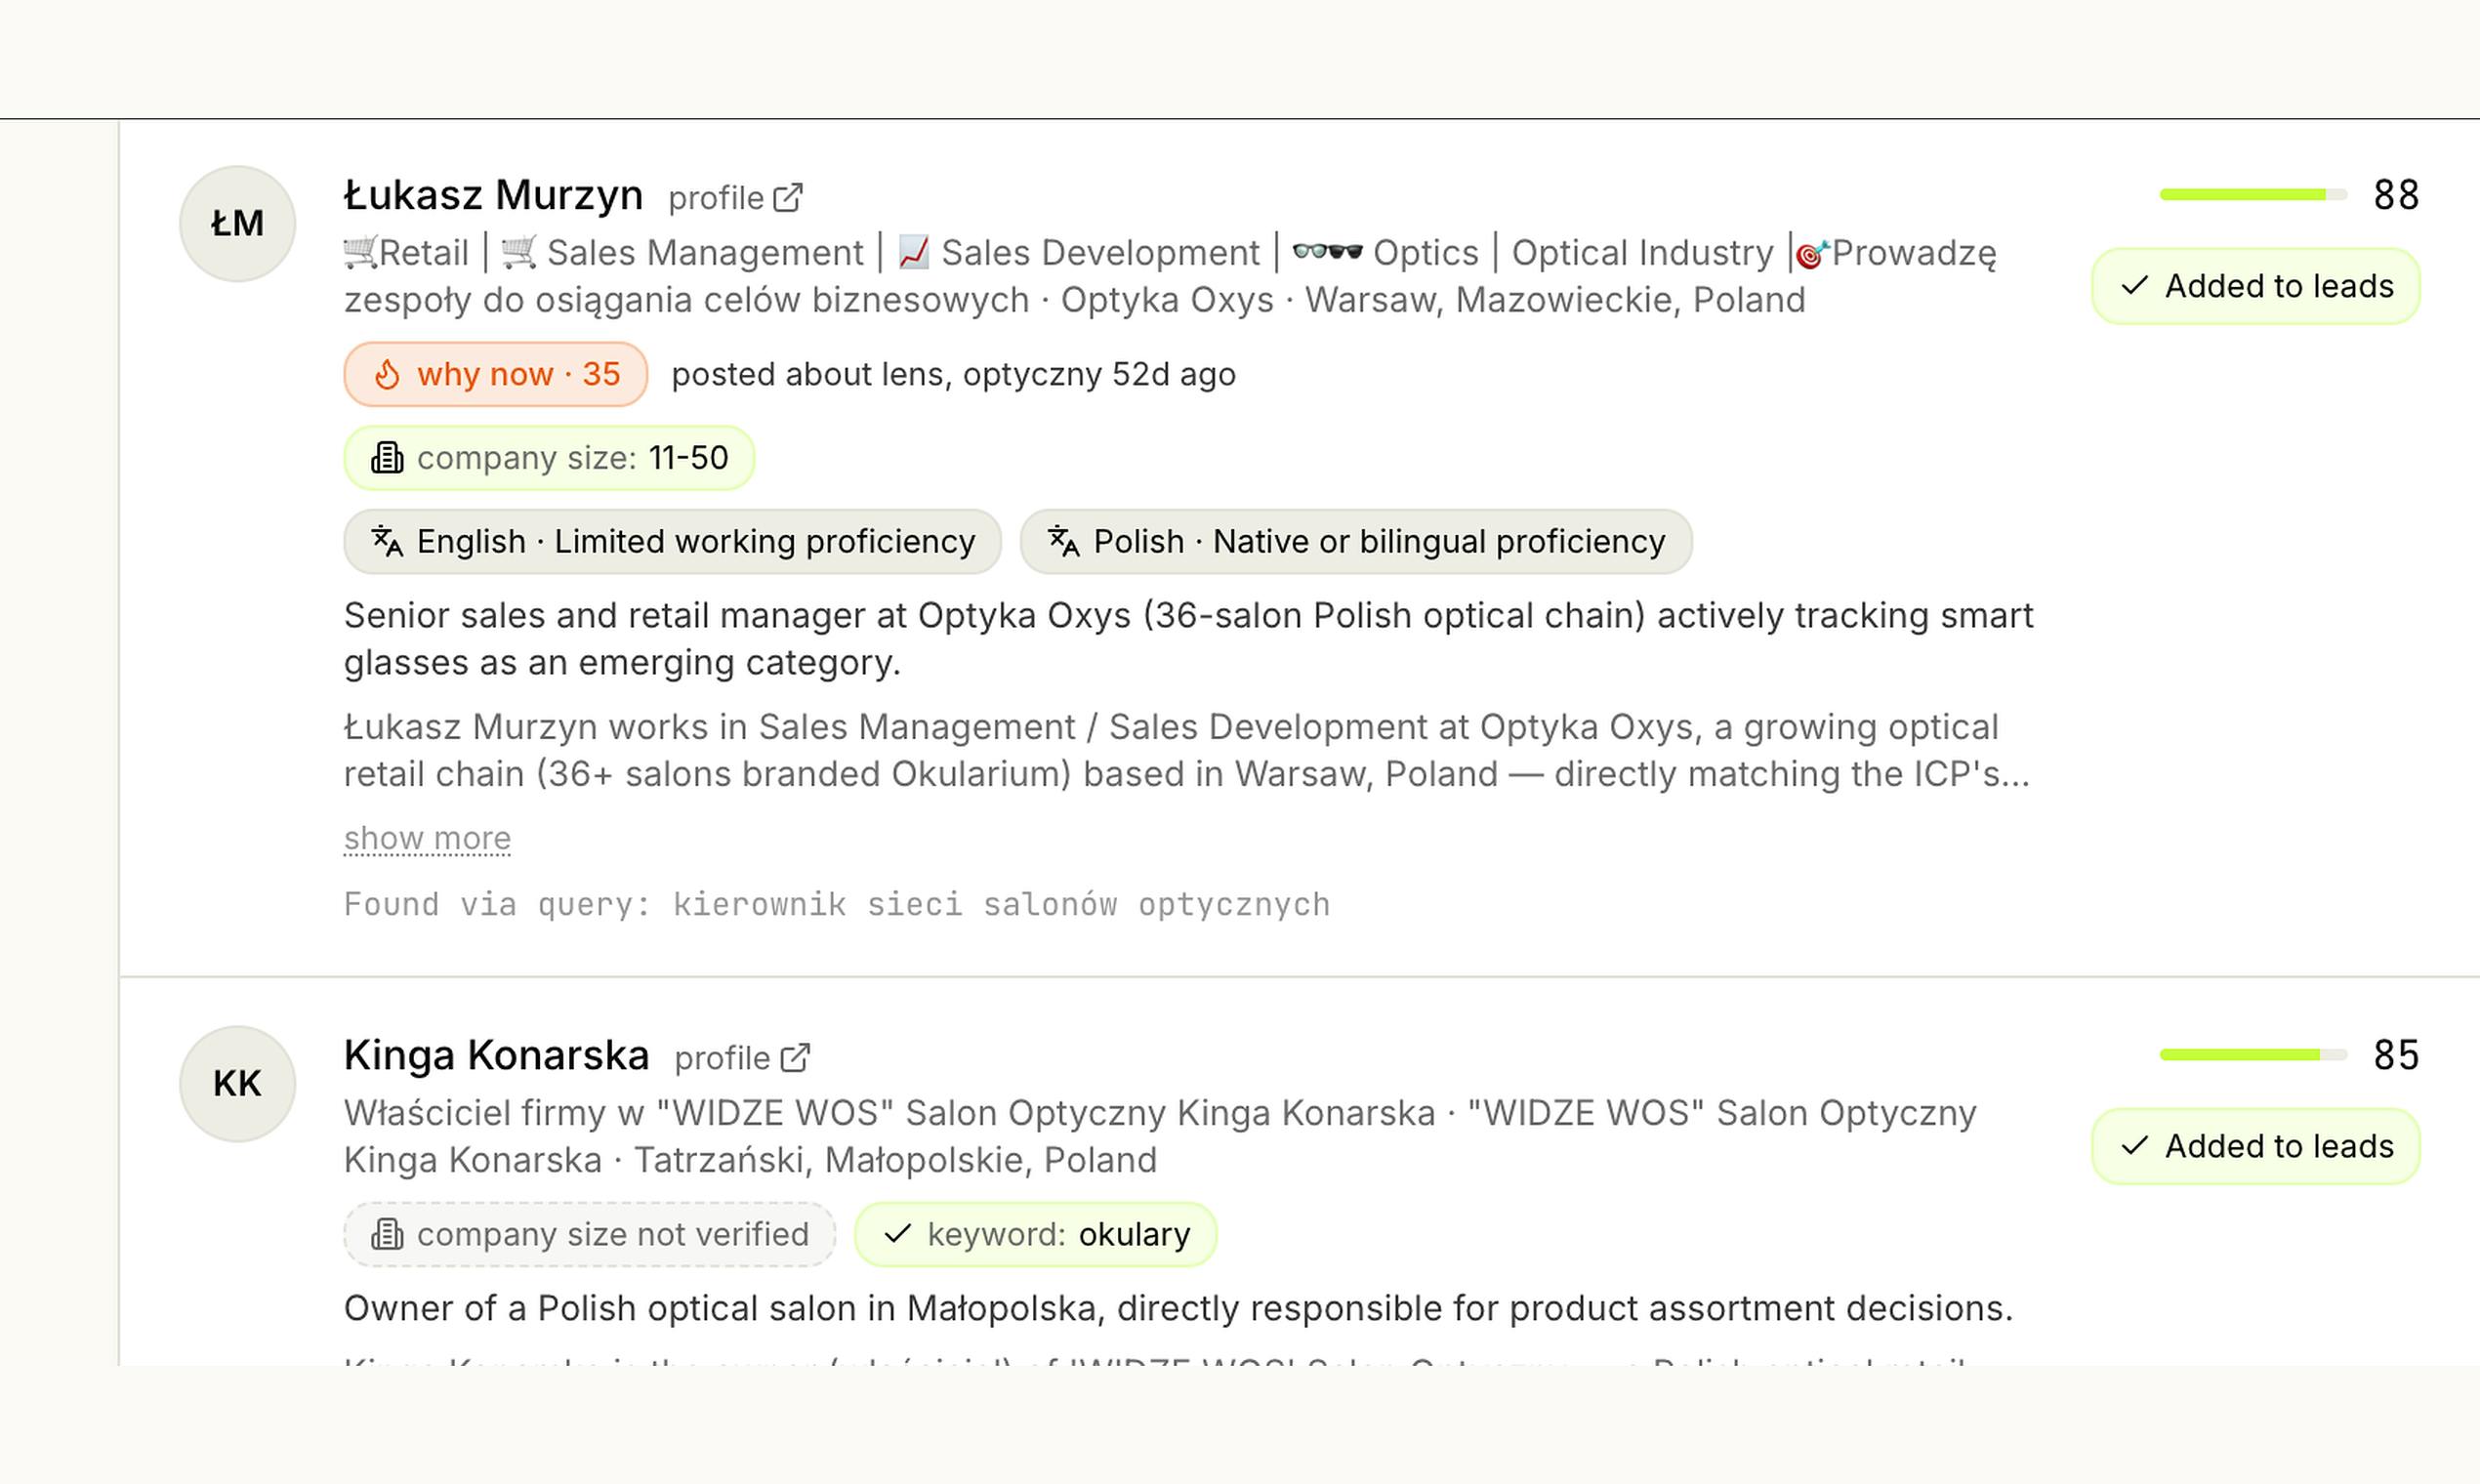Click paragraph 'Łukasz Murzyn works in Sales Management'

click(1186, 750)
